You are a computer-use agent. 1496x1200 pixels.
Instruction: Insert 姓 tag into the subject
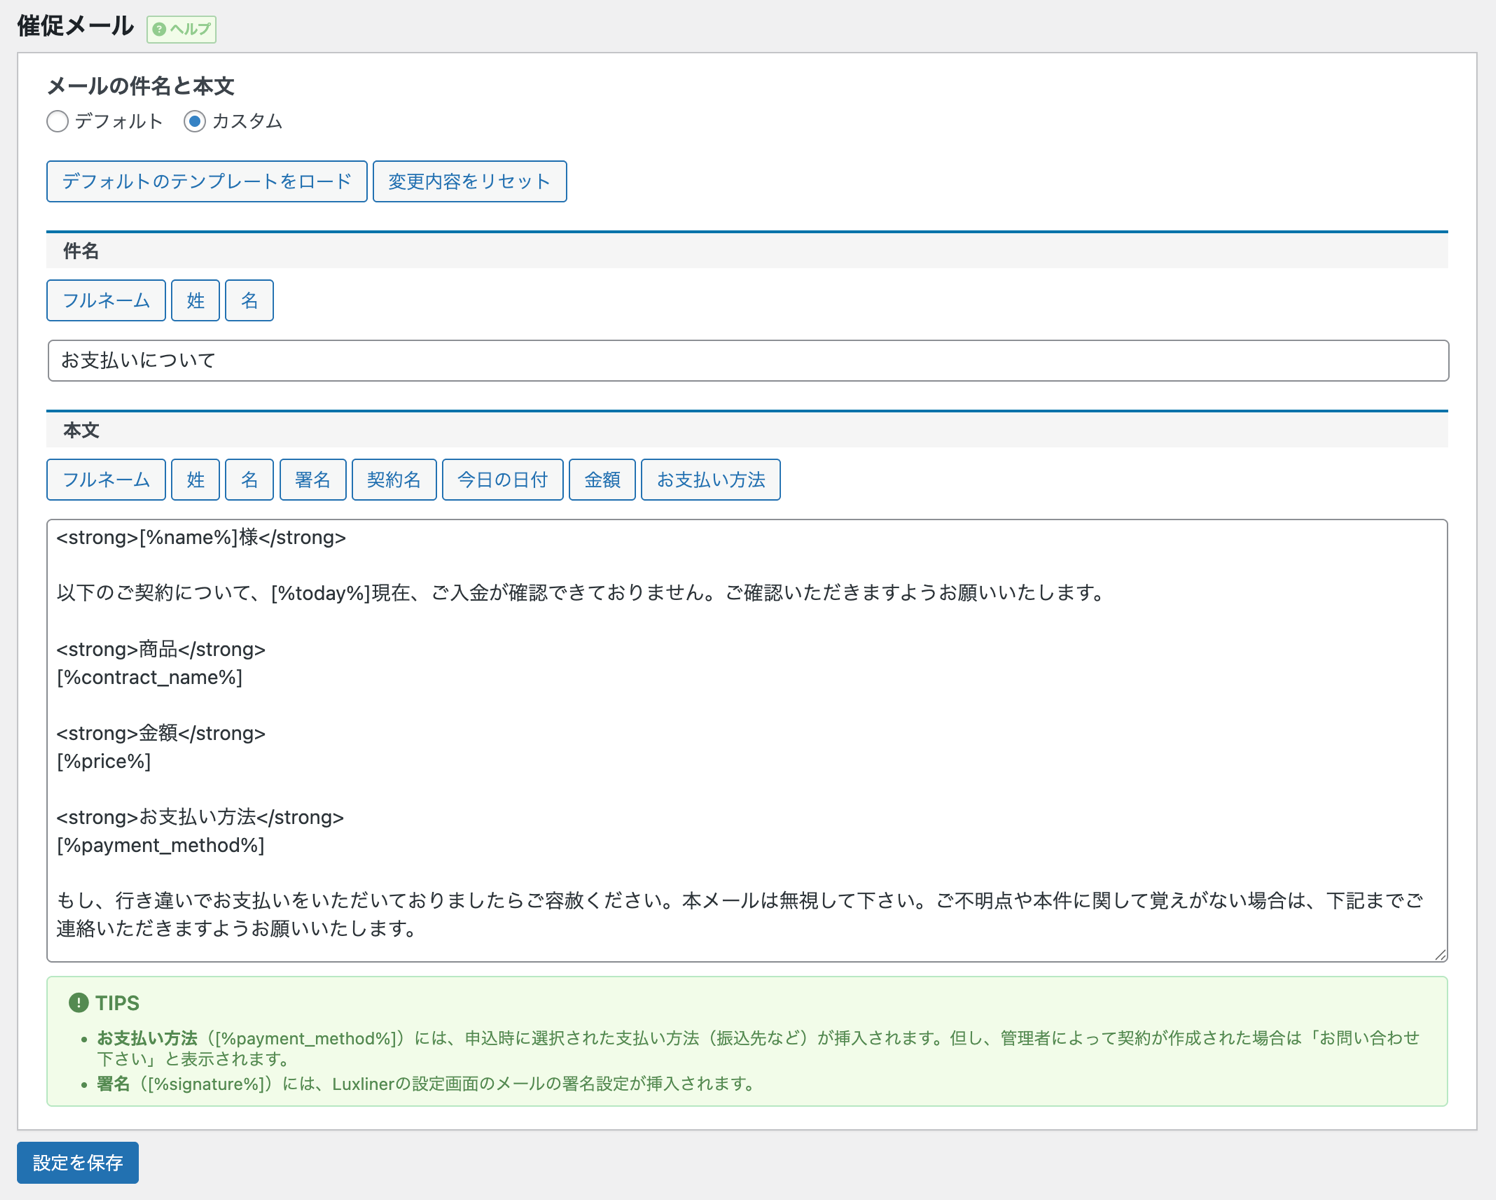195,301
